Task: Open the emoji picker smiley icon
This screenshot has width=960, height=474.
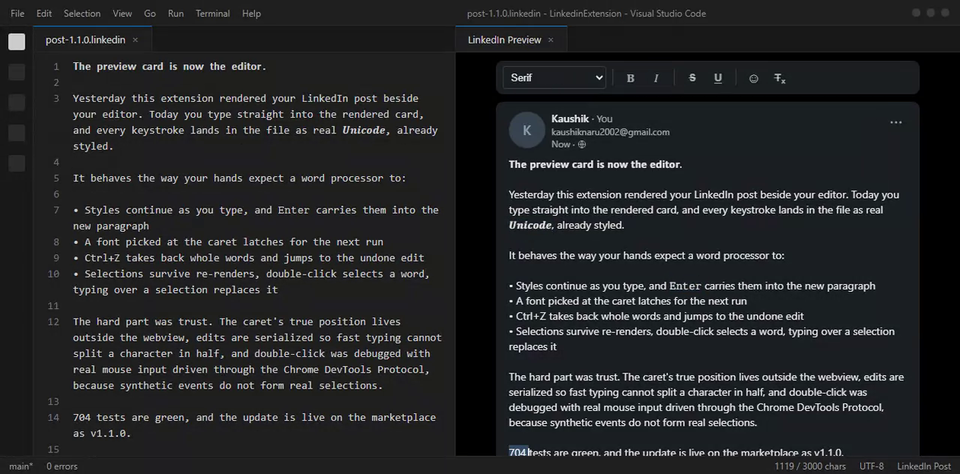Action: (x=754, y=78)
